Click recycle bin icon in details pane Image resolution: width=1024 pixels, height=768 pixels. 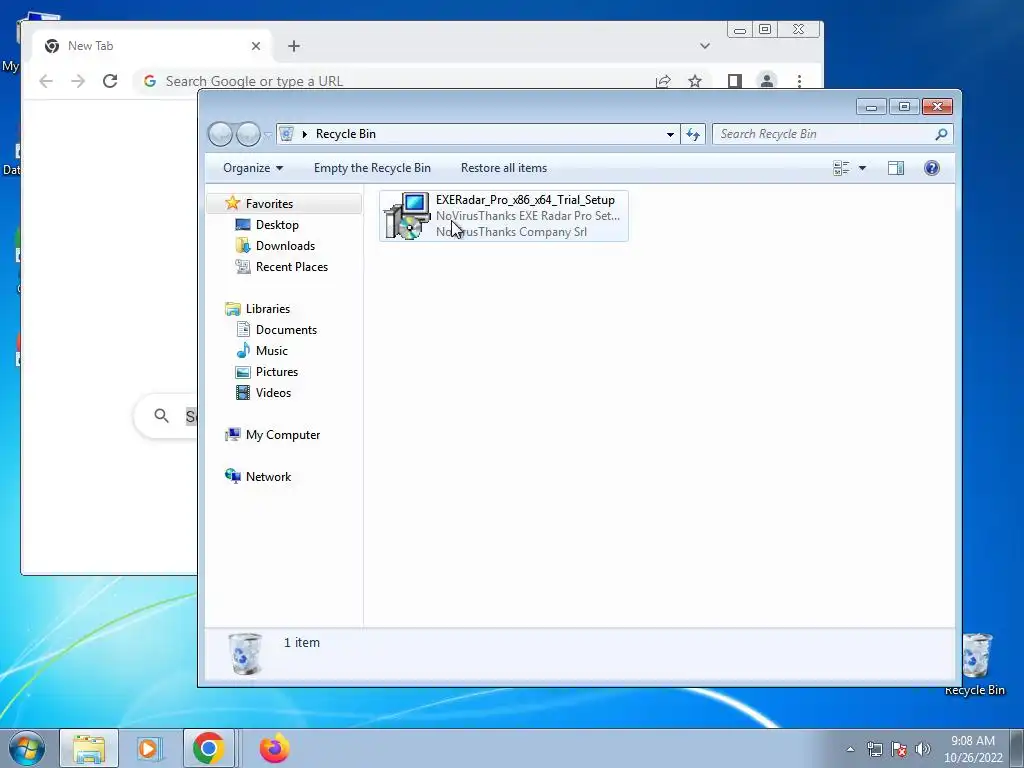click(246, 654)
